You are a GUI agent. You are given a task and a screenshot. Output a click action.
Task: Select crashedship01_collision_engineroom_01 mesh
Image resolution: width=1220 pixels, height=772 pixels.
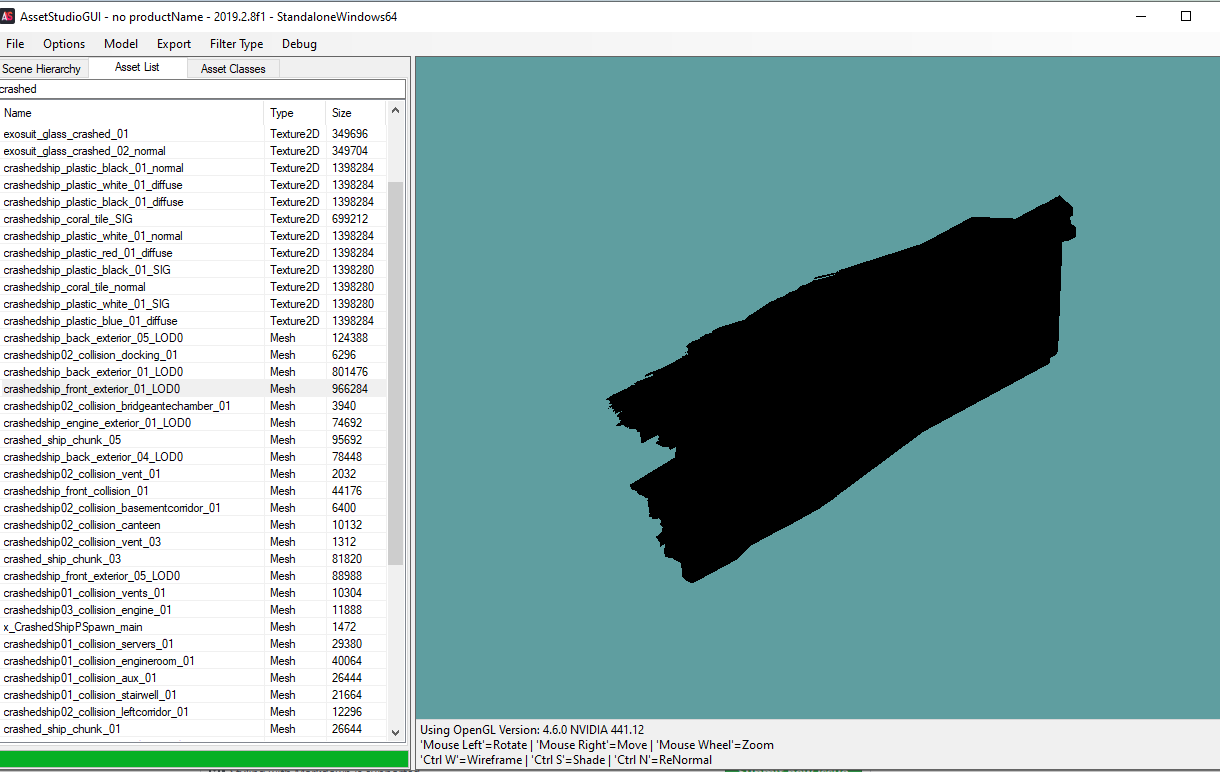[193, 661]
